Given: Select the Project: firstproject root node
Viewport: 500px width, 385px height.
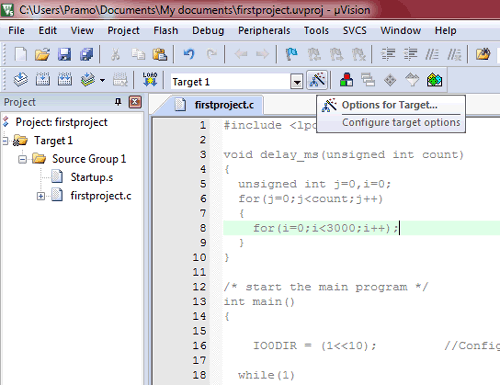Looking at the screenshot, I should pyautogui.click(x=61, y=122).
